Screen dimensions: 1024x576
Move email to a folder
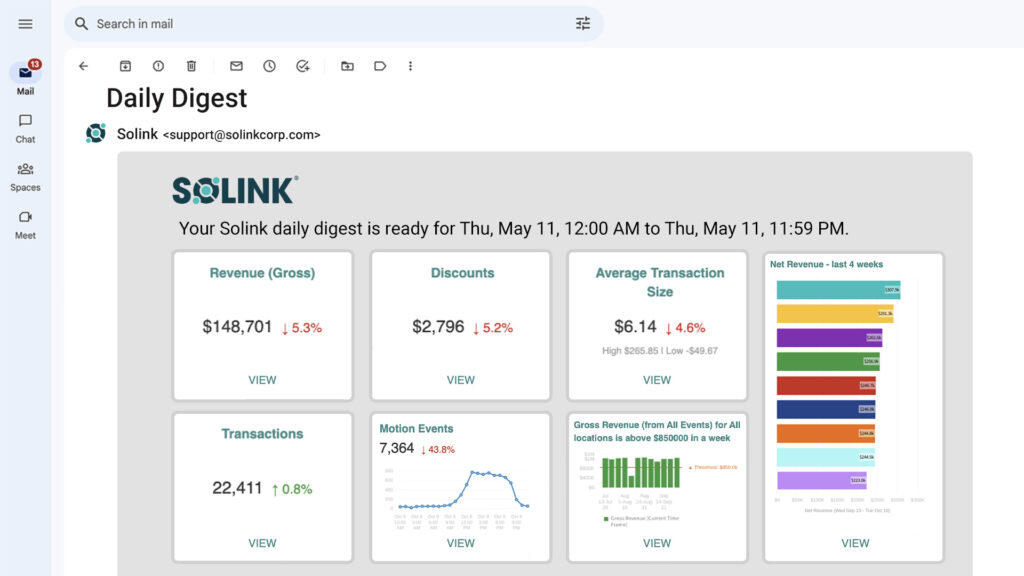[347, 66]
